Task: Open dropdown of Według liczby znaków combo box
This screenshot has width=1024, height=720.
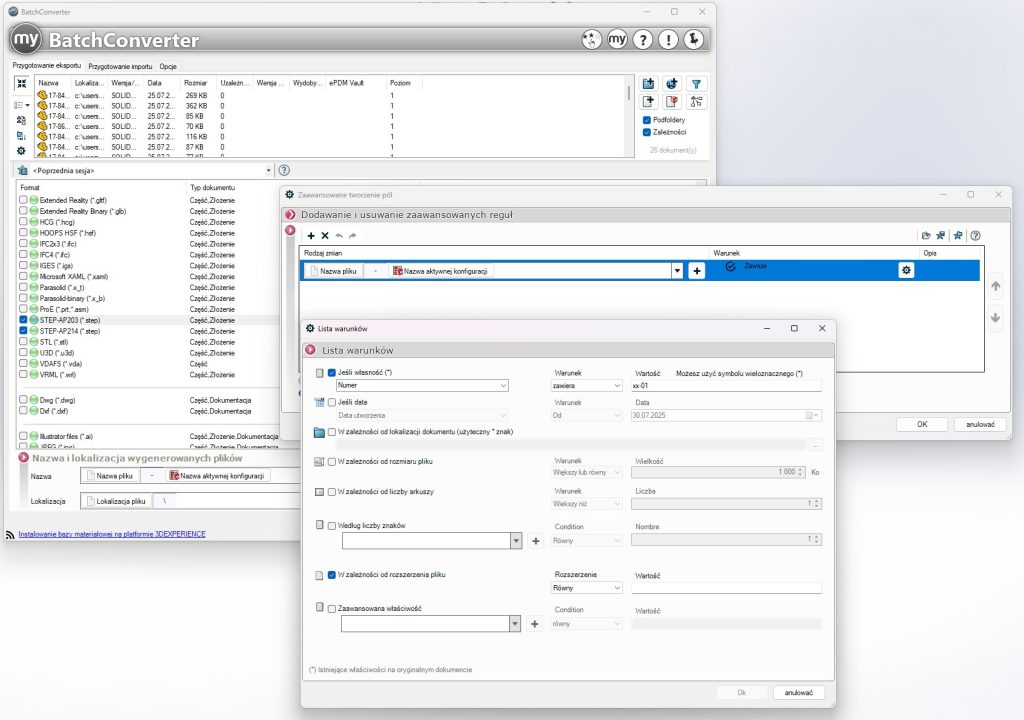Action: click(516, 541)
